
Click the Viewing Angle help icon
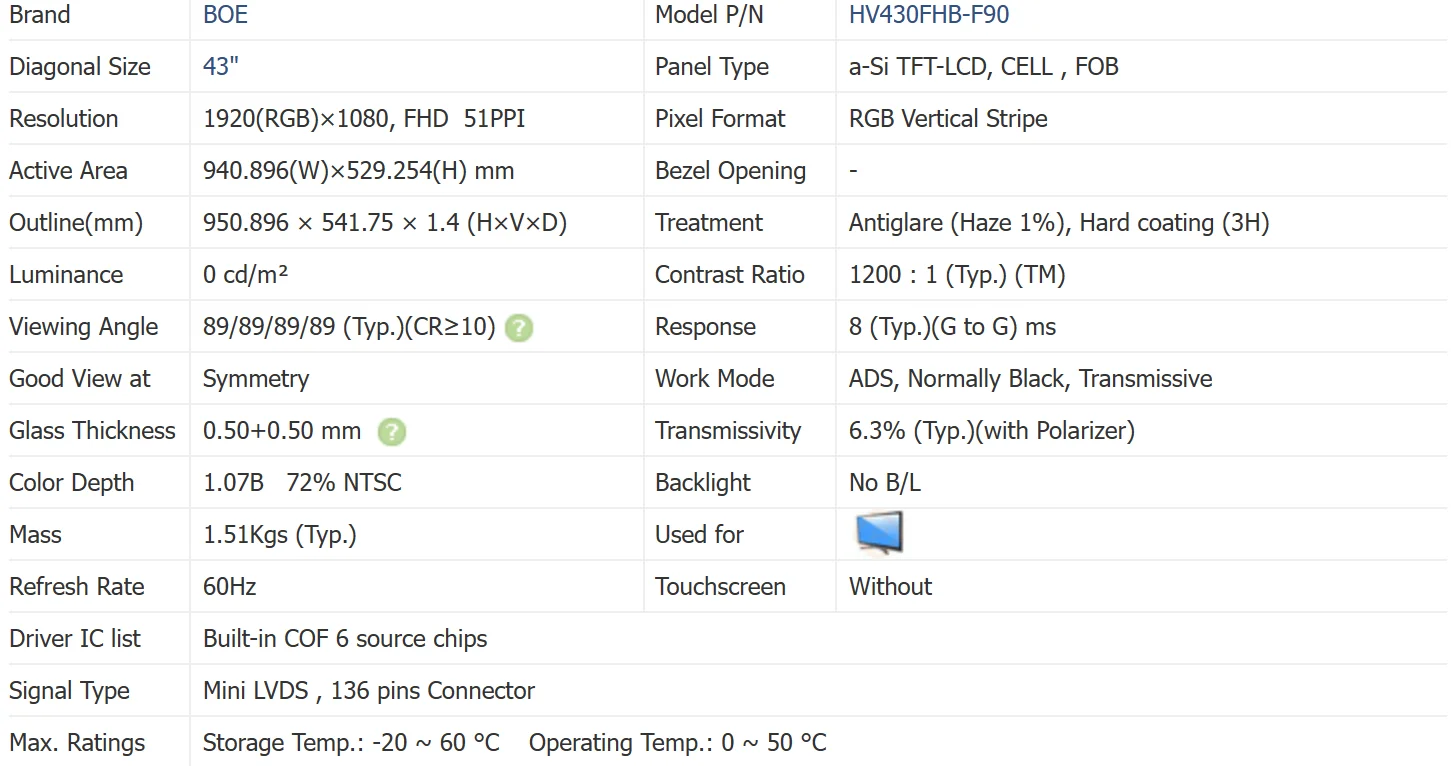[x=519, y=328]
